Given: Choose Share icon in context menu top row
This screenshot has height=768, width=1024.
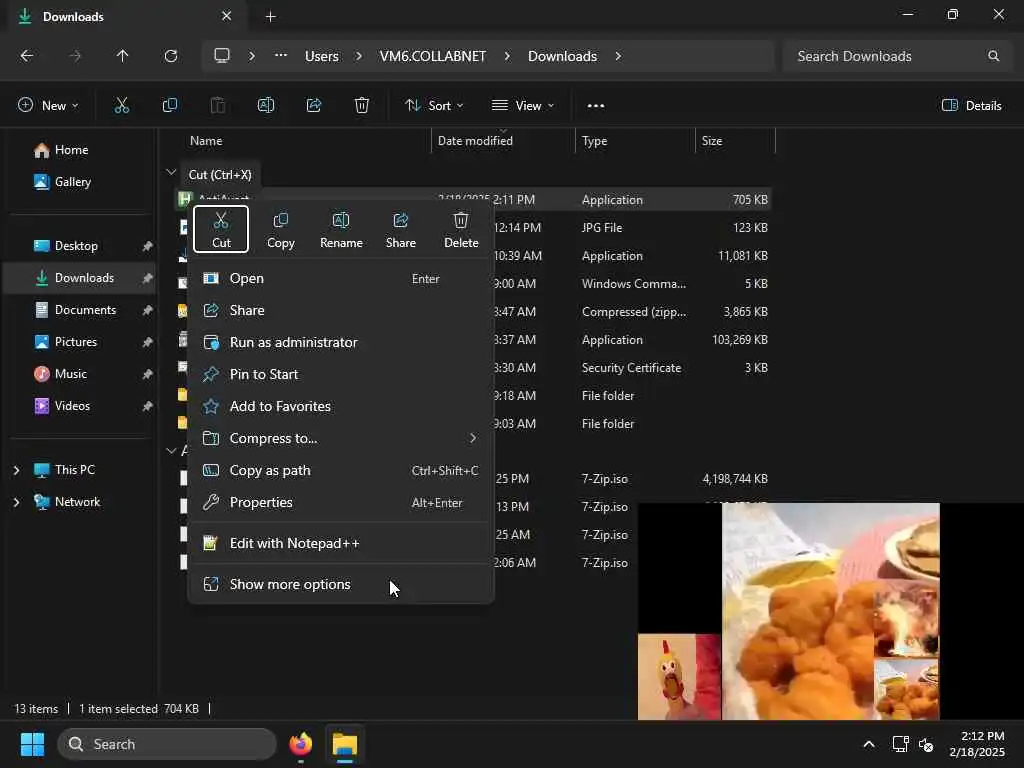Looking at the screenshot, I should [x=401, y=229].
